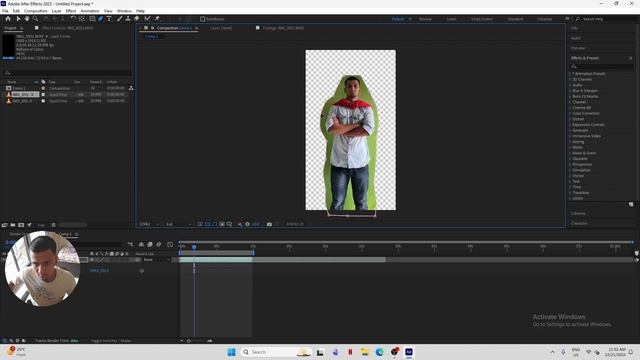Click the After Effects icon in the taskbar
Screen dimensions: 640x360
(409, 352)
